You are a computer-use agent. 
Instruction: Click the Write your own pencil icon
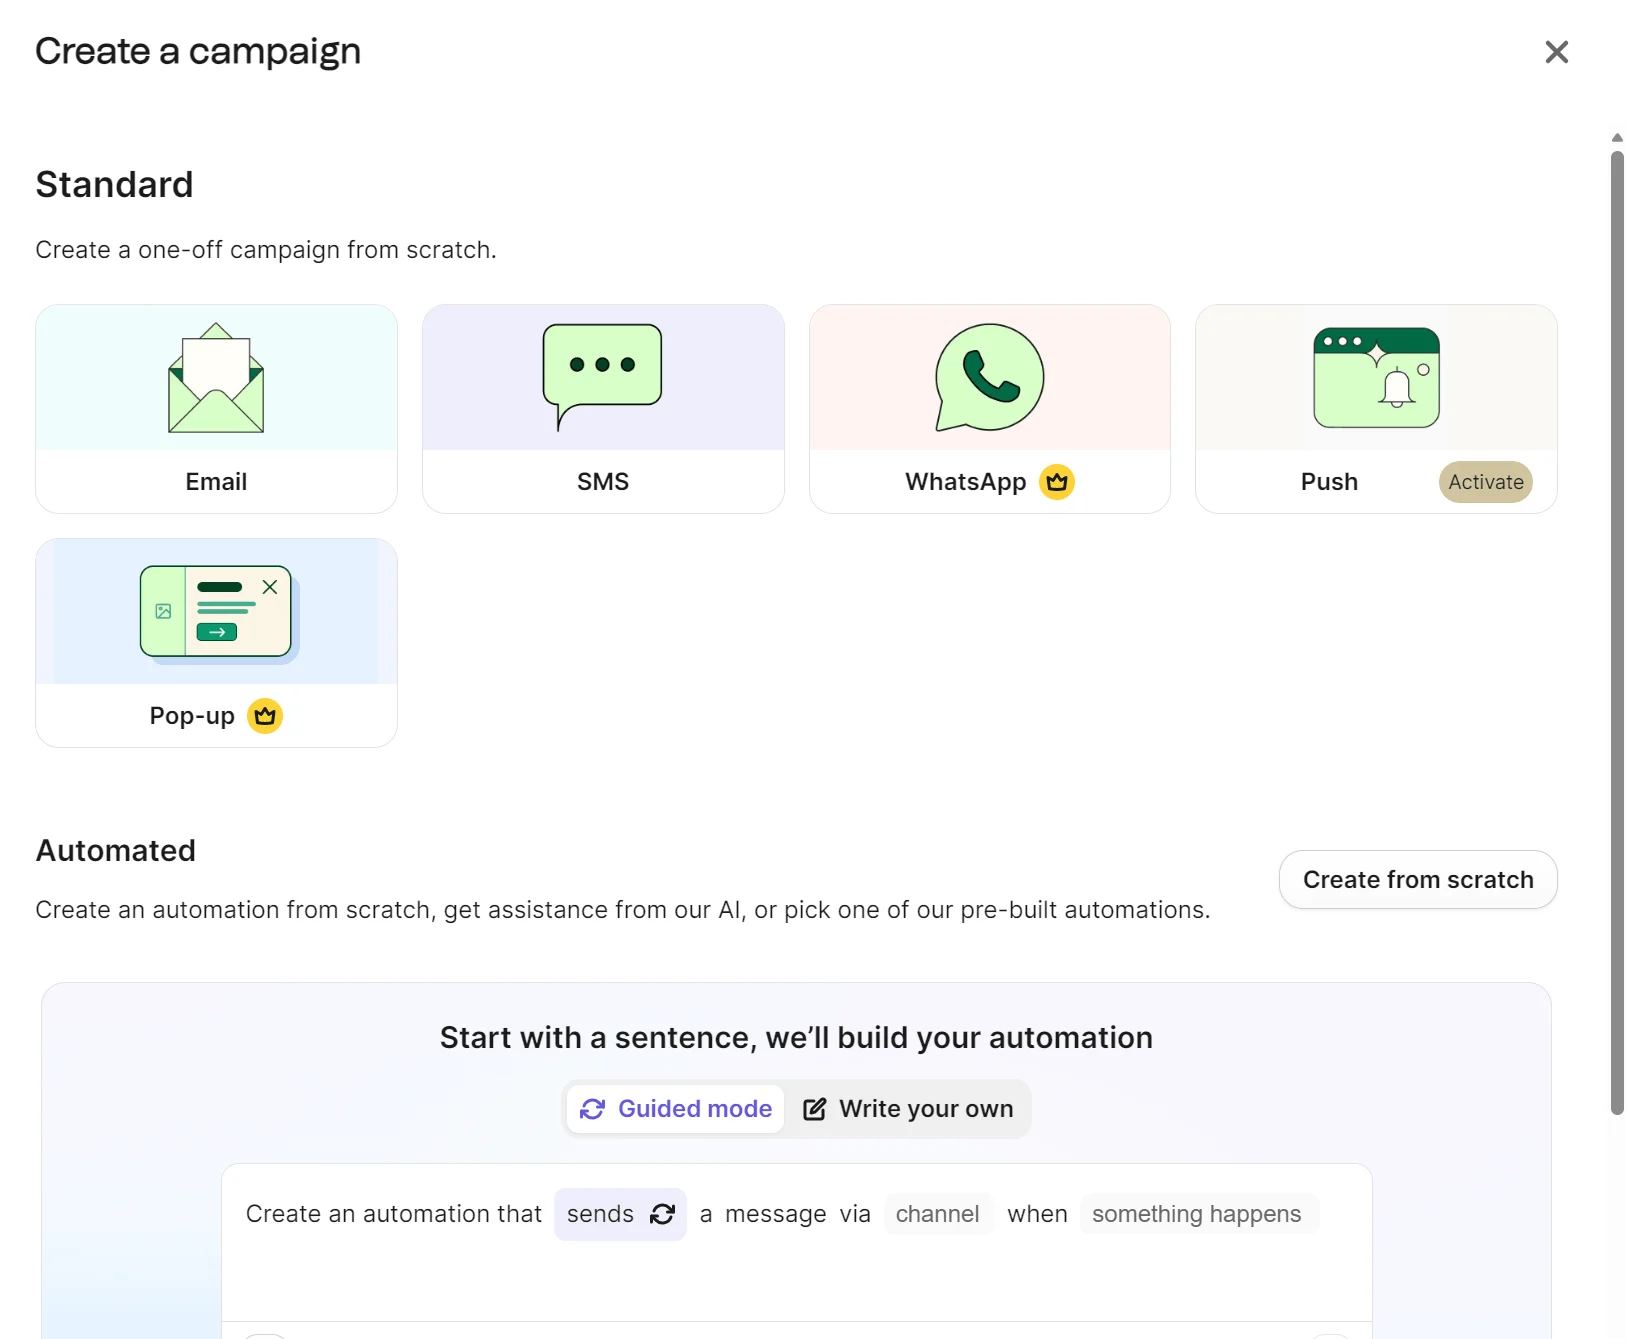815,1109
